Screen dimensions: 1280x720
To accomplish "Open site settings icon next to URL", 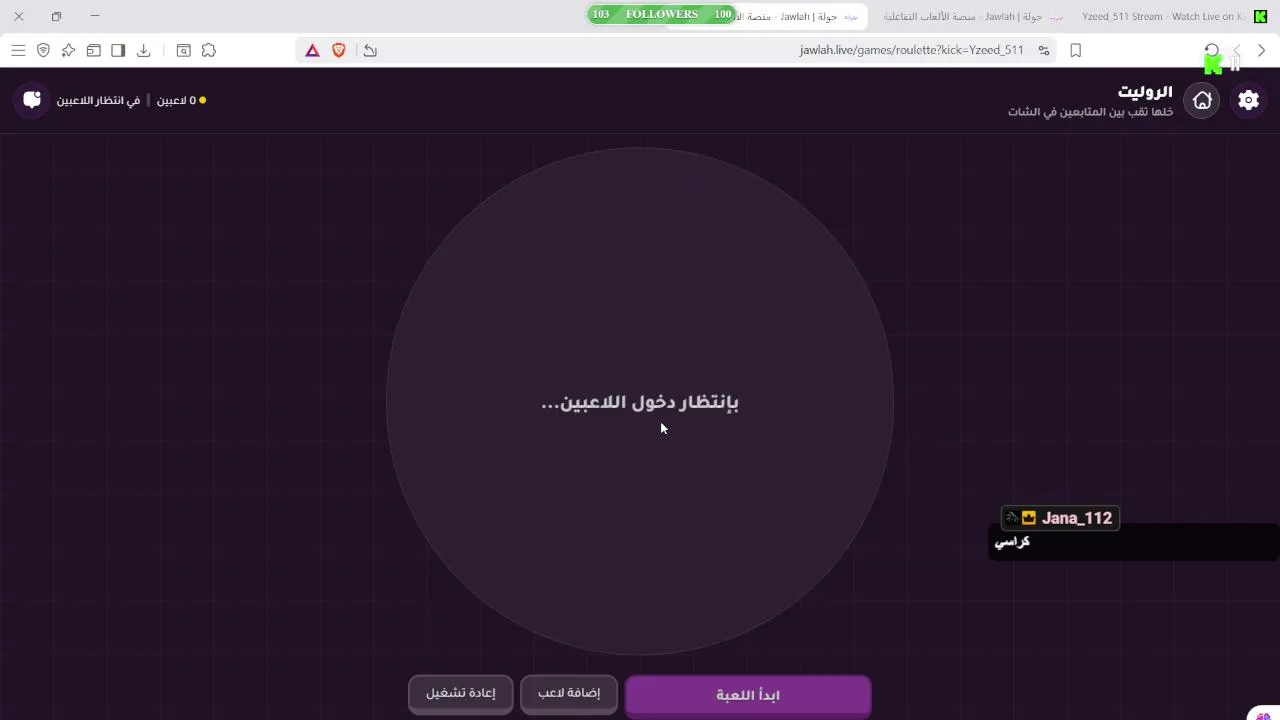I will [x=1044, y=50].
